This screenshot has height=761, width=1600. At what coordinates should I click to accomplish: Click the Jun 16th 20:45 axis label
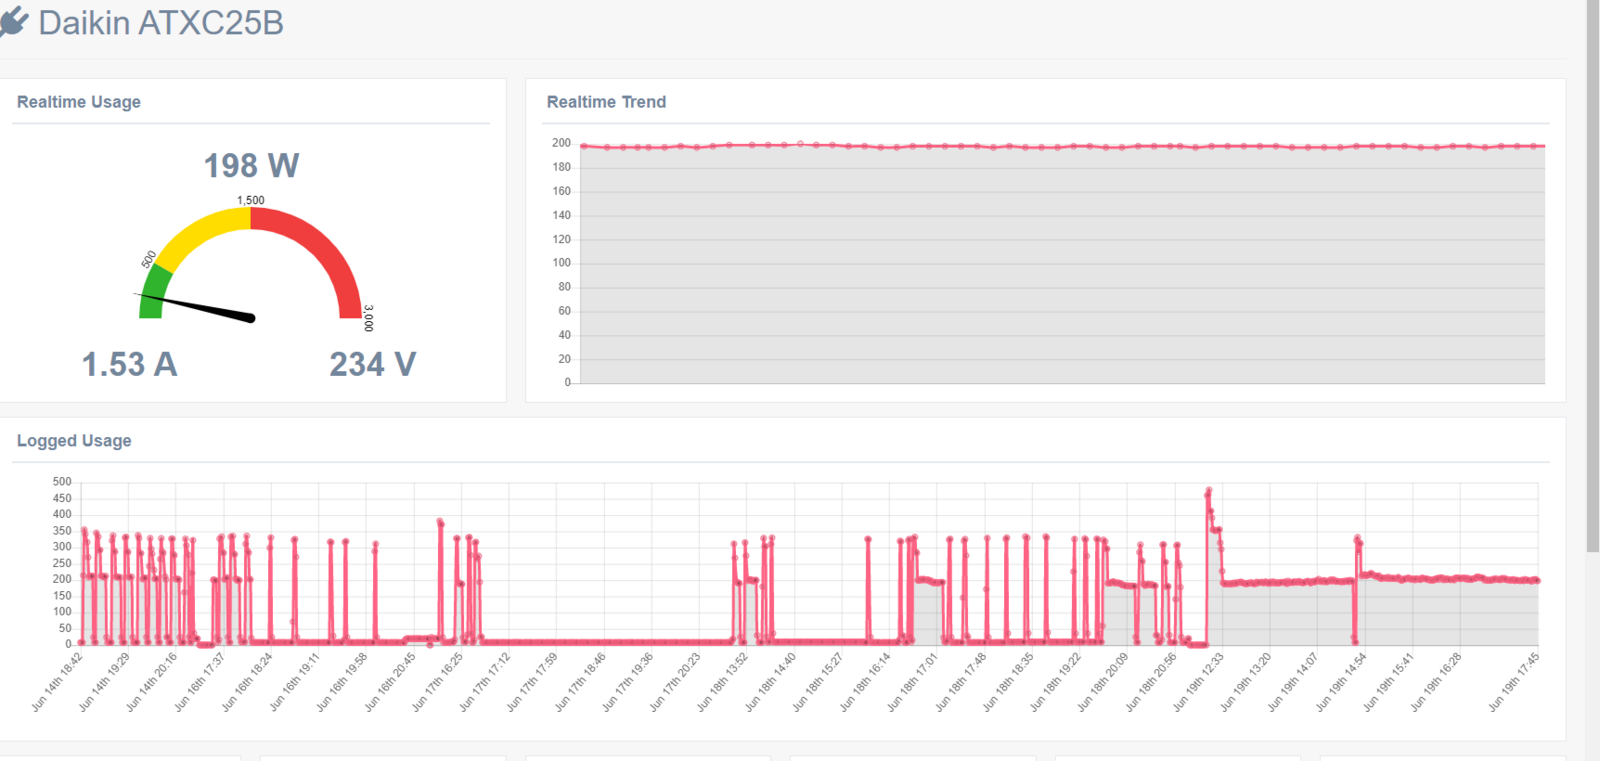pyautogui.click(x=390, y=681)
